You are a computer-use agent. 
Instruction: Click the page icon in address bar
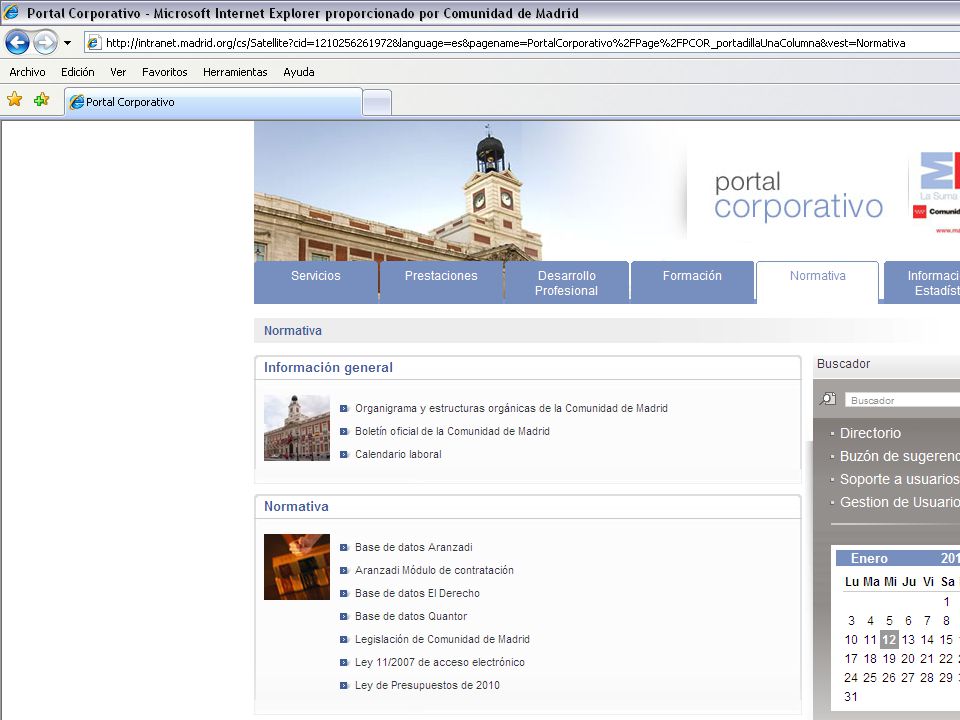click(94, 43)
